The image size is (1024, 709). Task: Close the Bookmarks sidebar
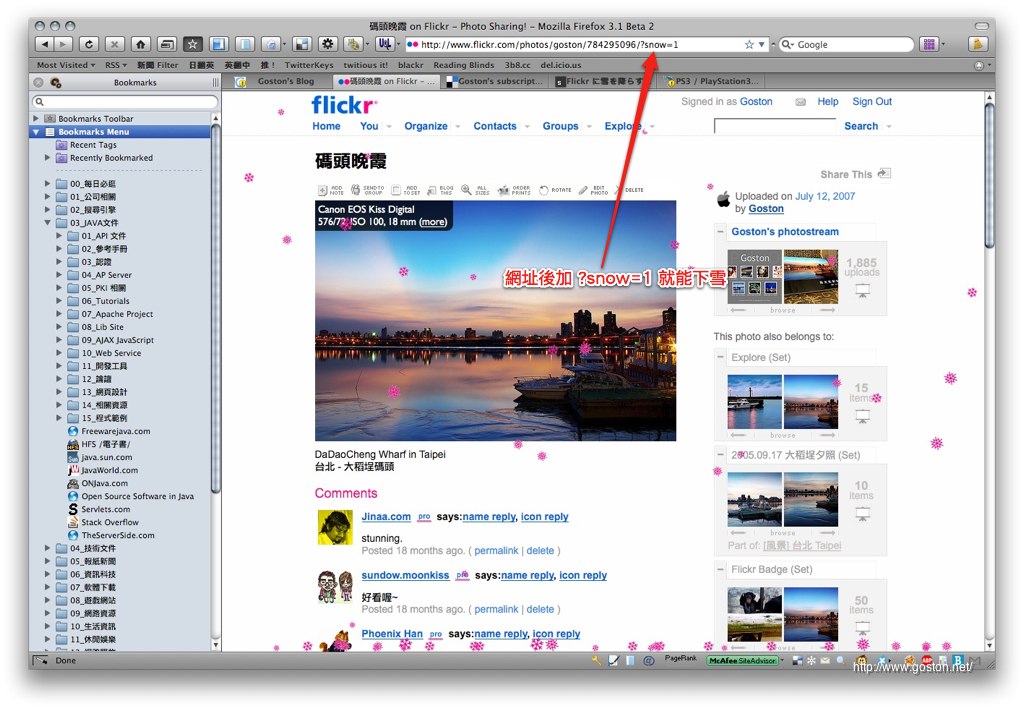[39, 82]
